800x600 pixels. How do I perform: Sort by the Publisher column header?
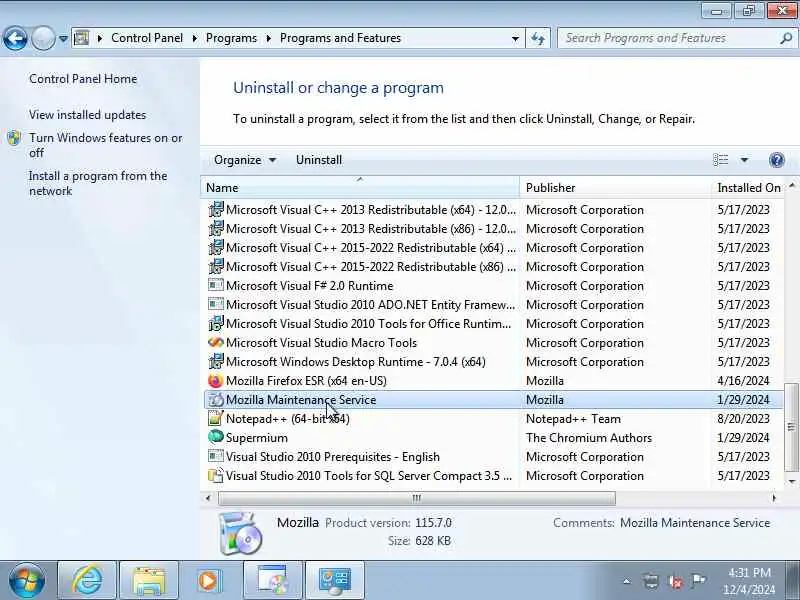tap(615, 188)
